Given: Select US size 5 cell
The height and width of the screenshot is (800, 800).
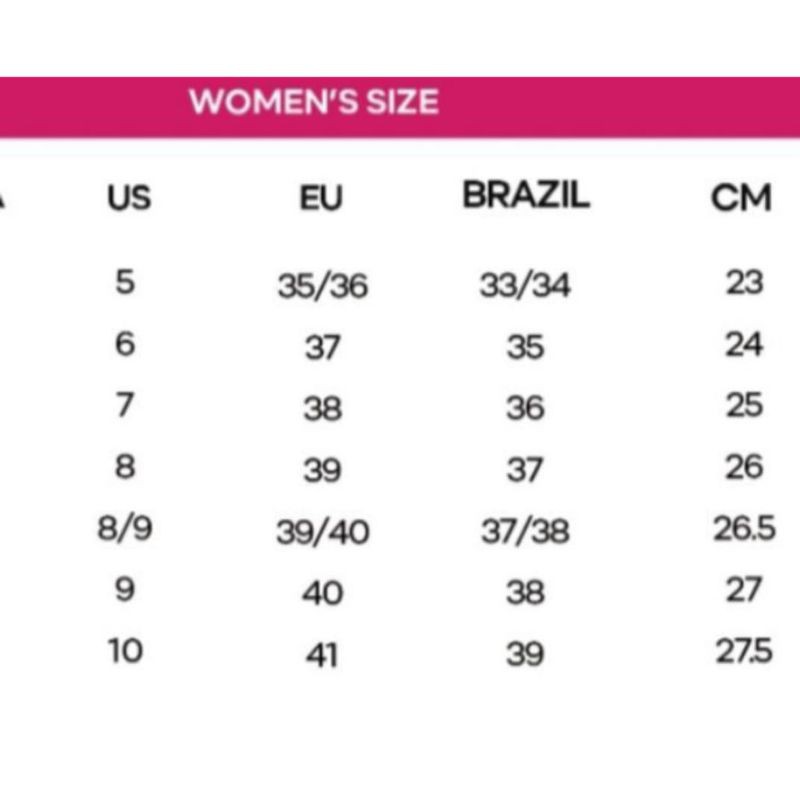Looking at the screenshot, I should point(125,282).
